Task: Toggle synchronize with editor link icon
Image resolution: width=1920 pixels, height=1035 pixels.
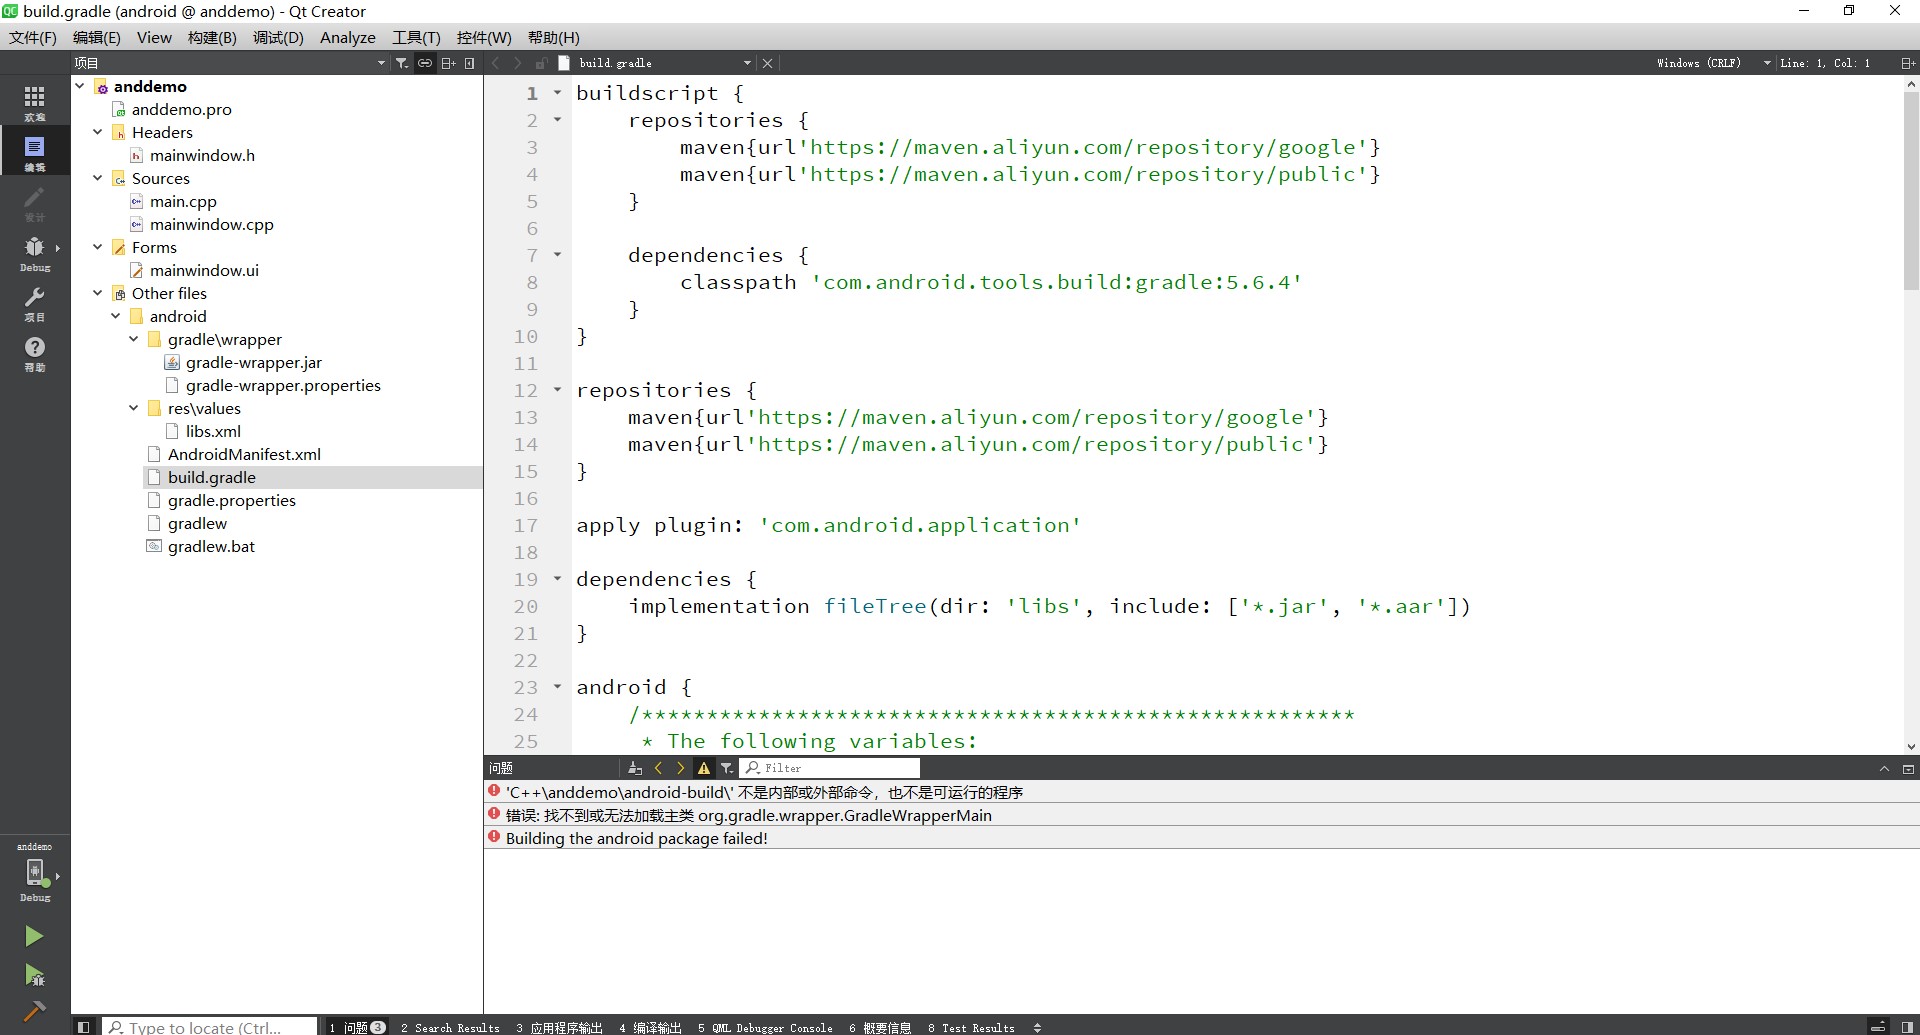Action: pos(425,63)
